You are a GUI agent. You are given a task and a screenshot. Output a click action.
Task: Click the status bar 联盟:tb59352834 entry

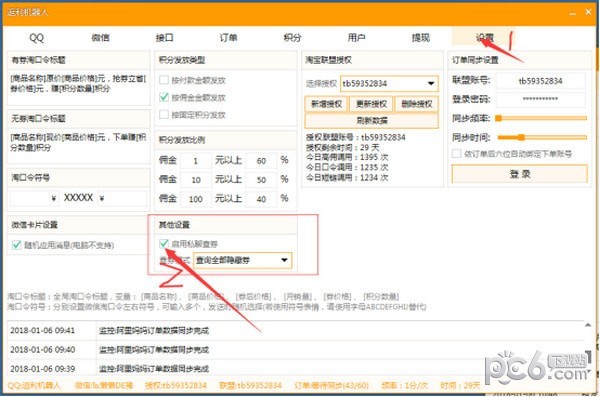tap(250, 385)
